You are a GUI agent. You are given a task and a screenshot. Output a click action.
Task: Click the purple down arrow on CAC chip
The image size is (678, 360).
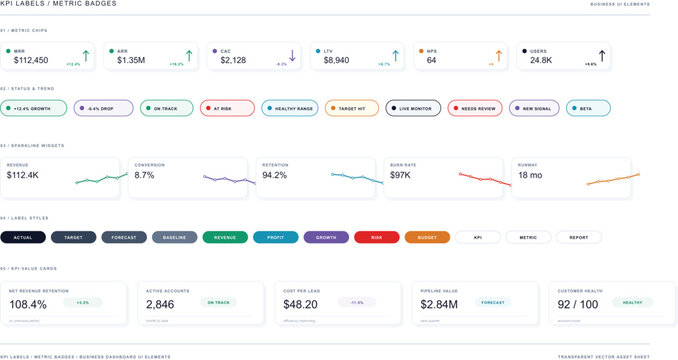point(292,56)
